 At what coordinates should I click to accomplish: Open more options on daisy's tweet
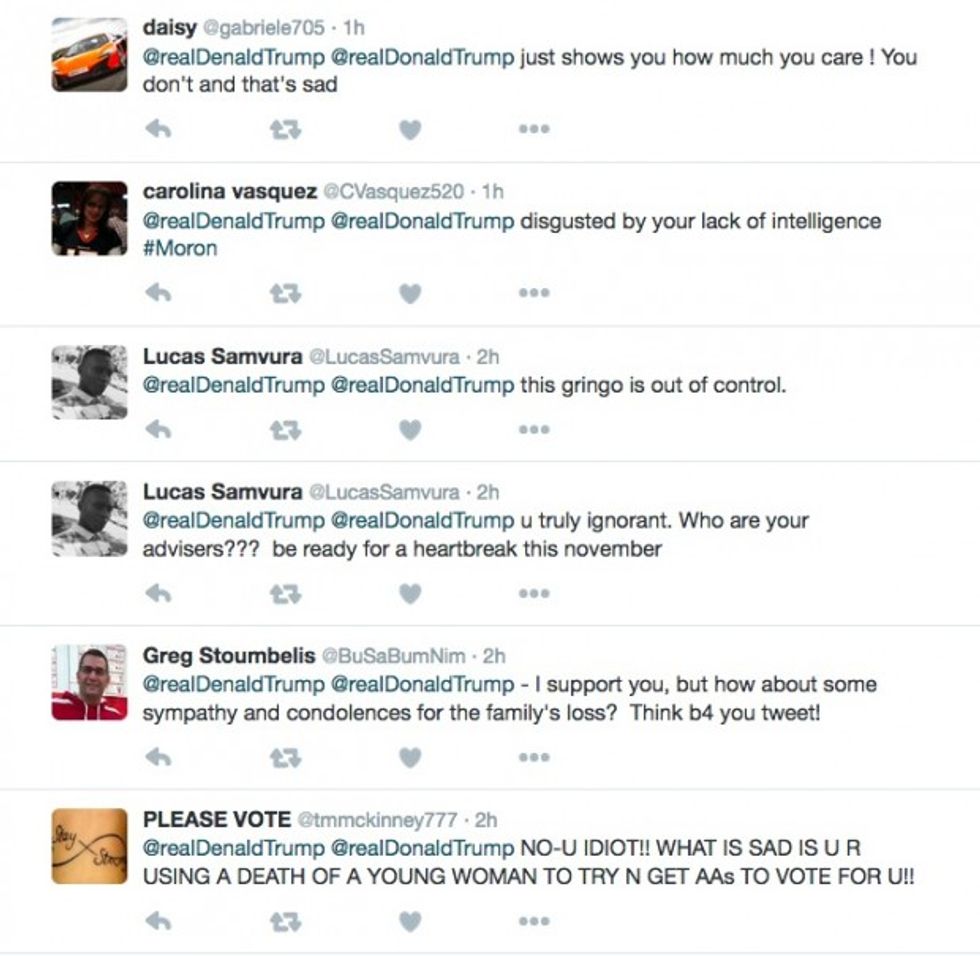533,129
